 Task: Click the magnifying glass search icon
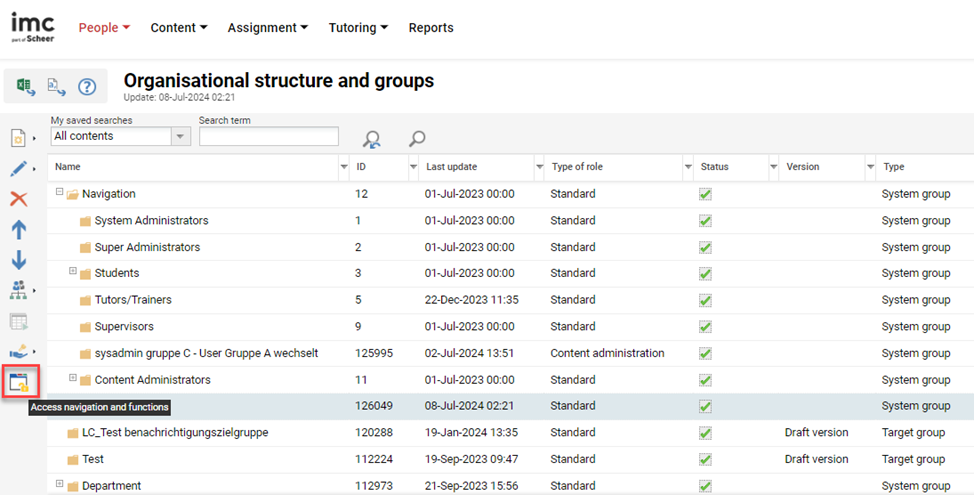417,140
